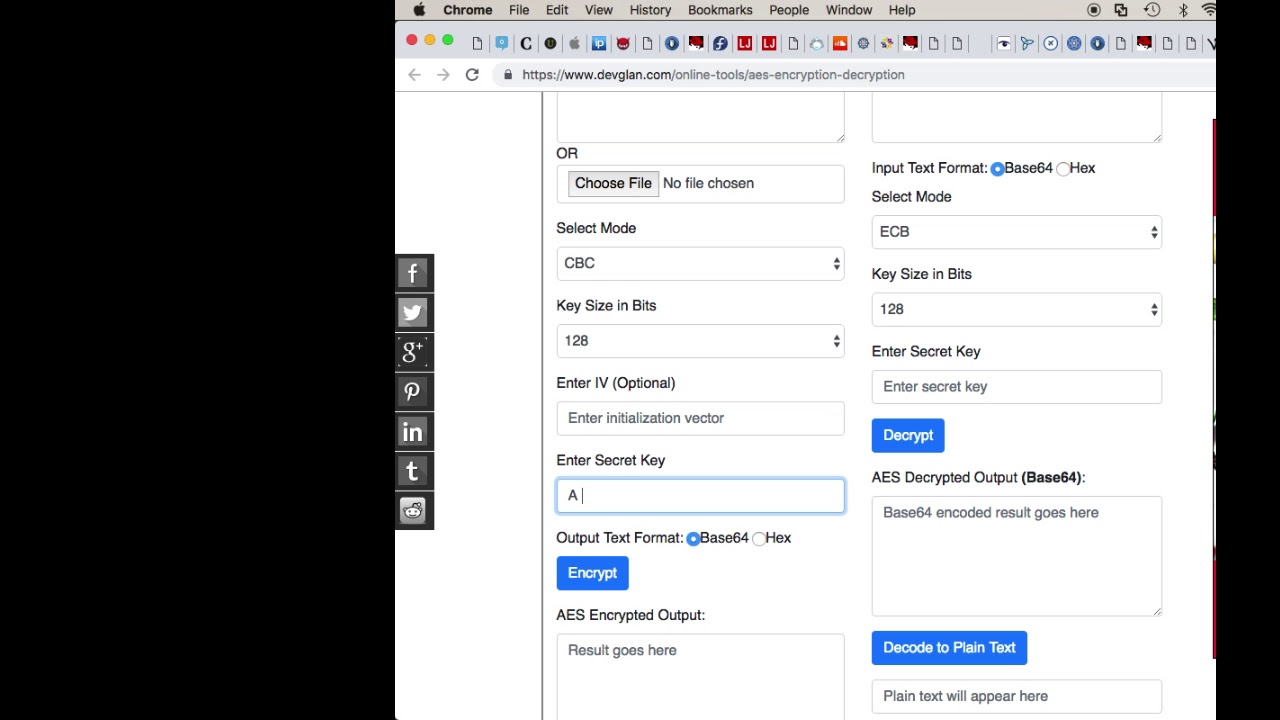Choose Hex input text format
1280x720 pixels.
(1063, 168)
